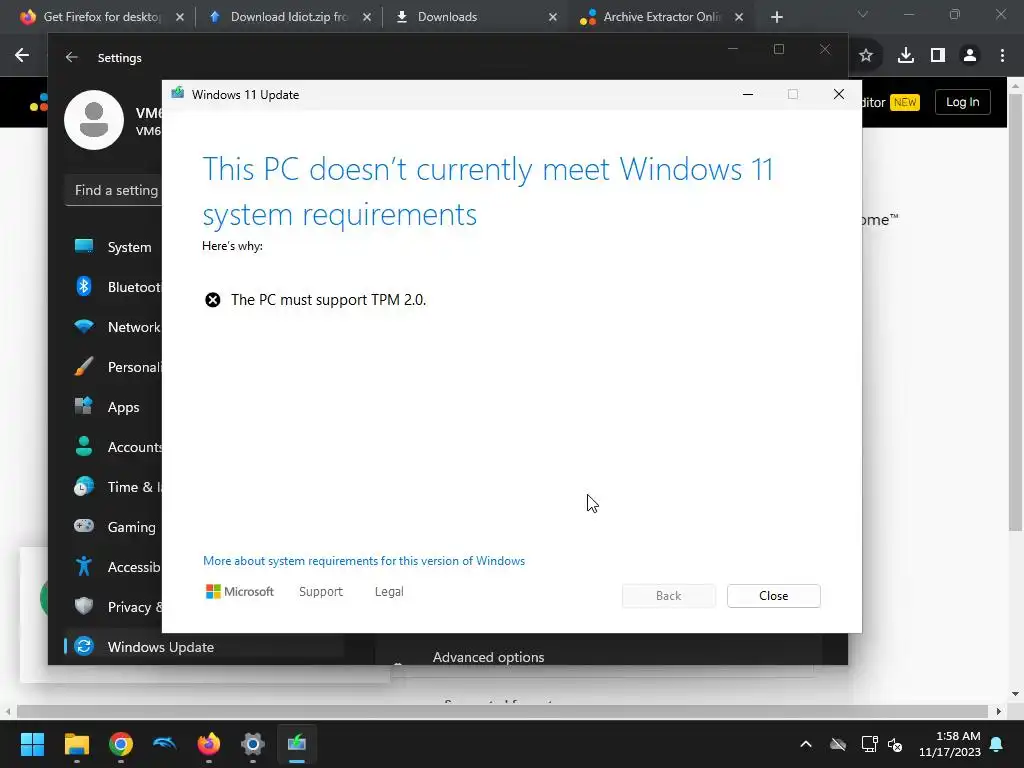Bookmark this page with star icon

(x=866, y=56)
